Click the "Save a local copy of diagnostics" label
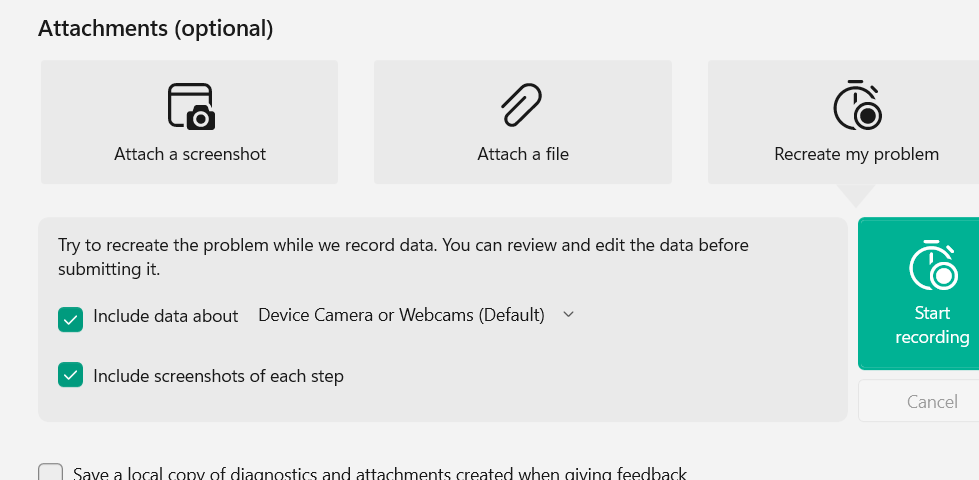 [380, 473]
